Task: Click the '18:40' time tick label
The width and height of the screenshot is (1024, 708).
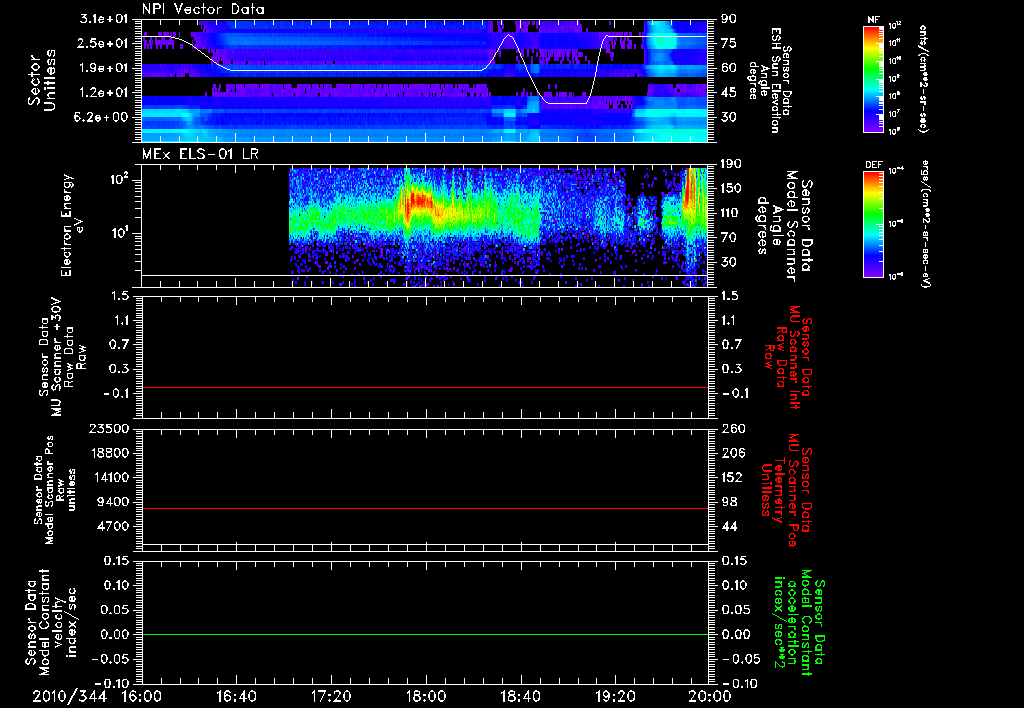Action: [x=520, y=696]
